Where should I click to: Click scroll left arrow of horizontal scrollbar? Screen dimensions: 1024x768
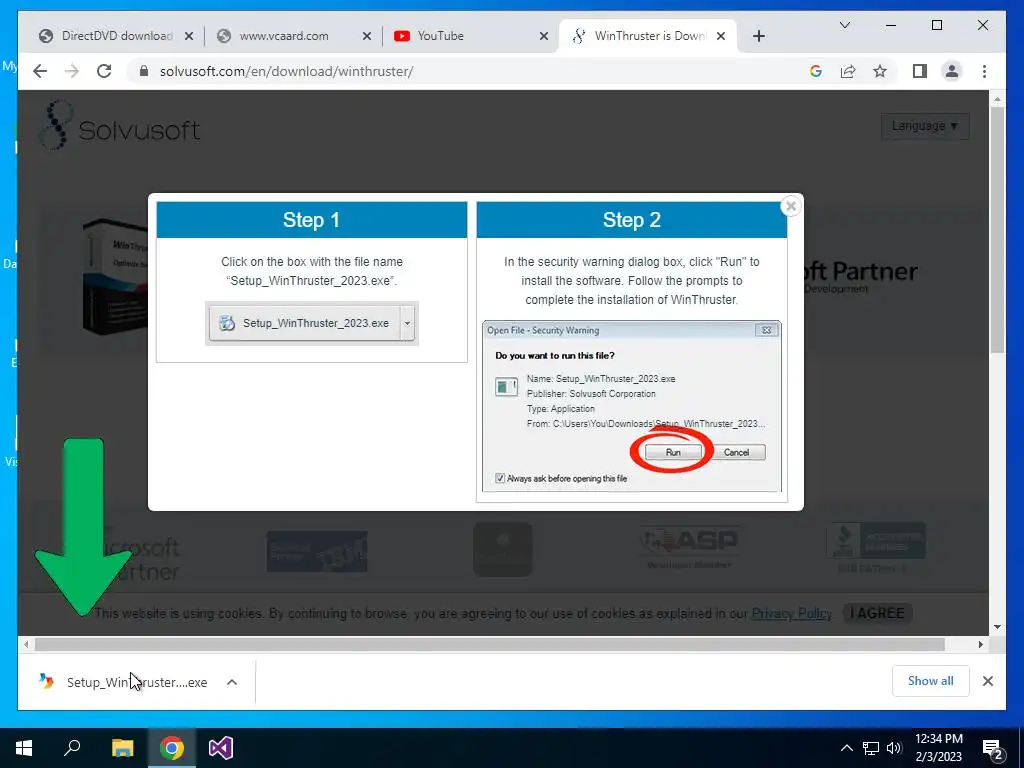25,645
